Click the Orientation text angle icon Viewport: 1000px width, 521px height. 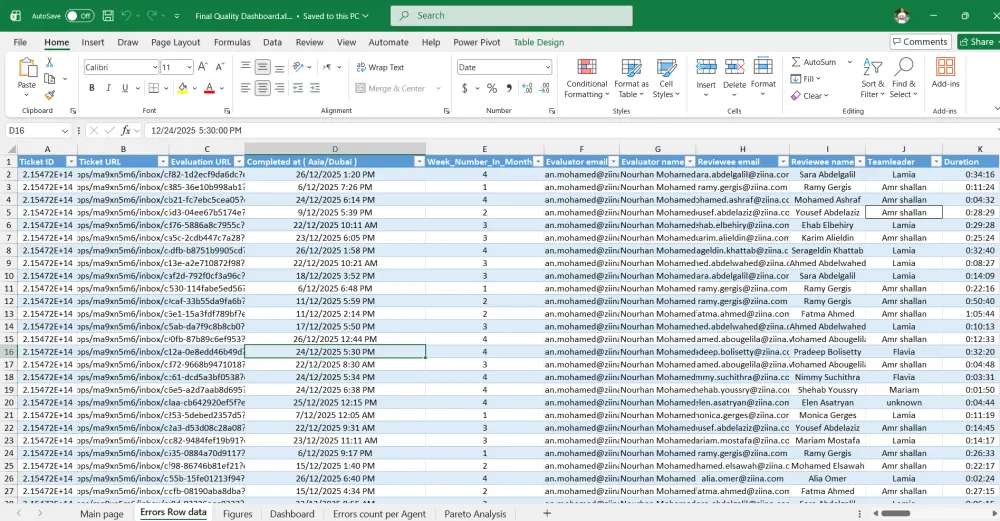pyautogui.click(x=298, y=67)
